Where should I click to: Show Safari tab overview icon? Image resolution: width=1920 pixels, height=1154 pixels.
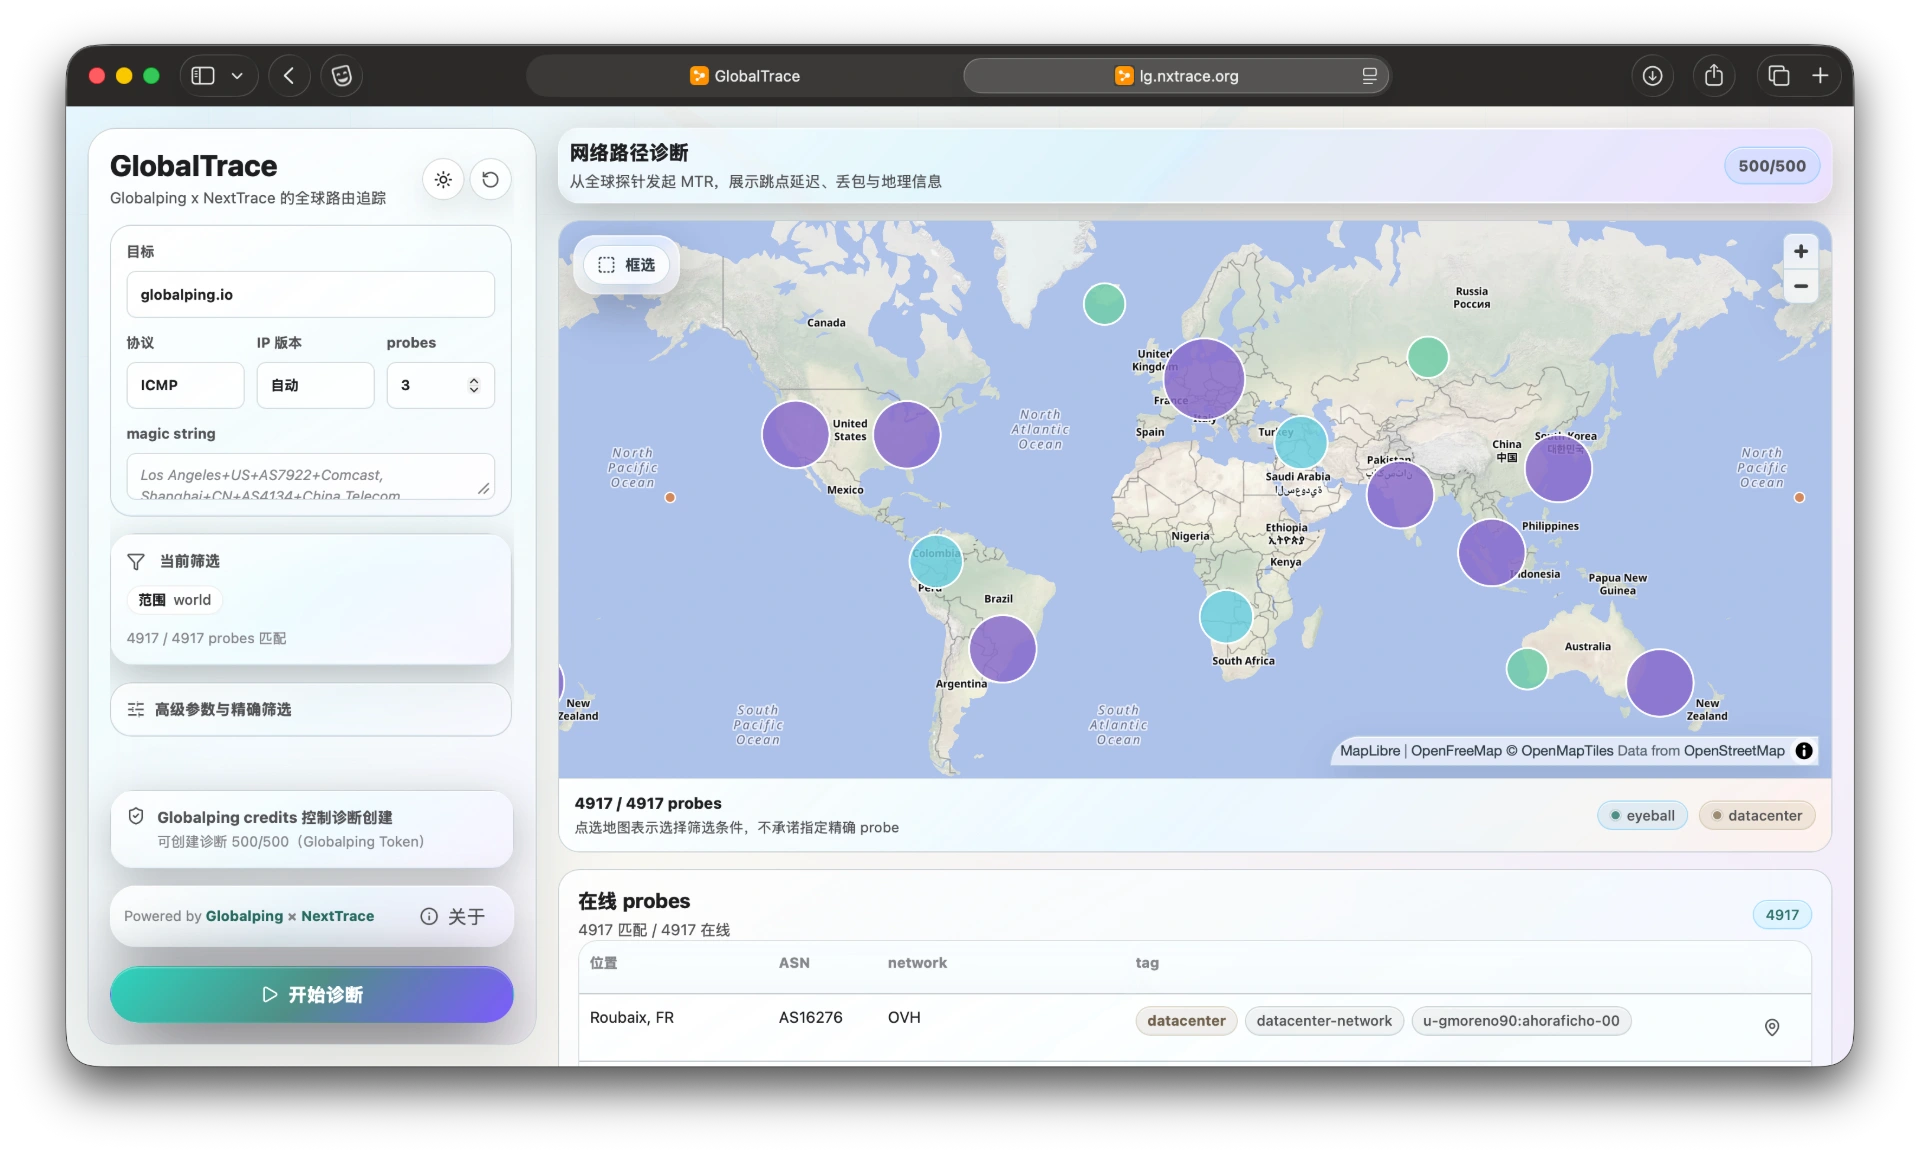point(1778,76)
